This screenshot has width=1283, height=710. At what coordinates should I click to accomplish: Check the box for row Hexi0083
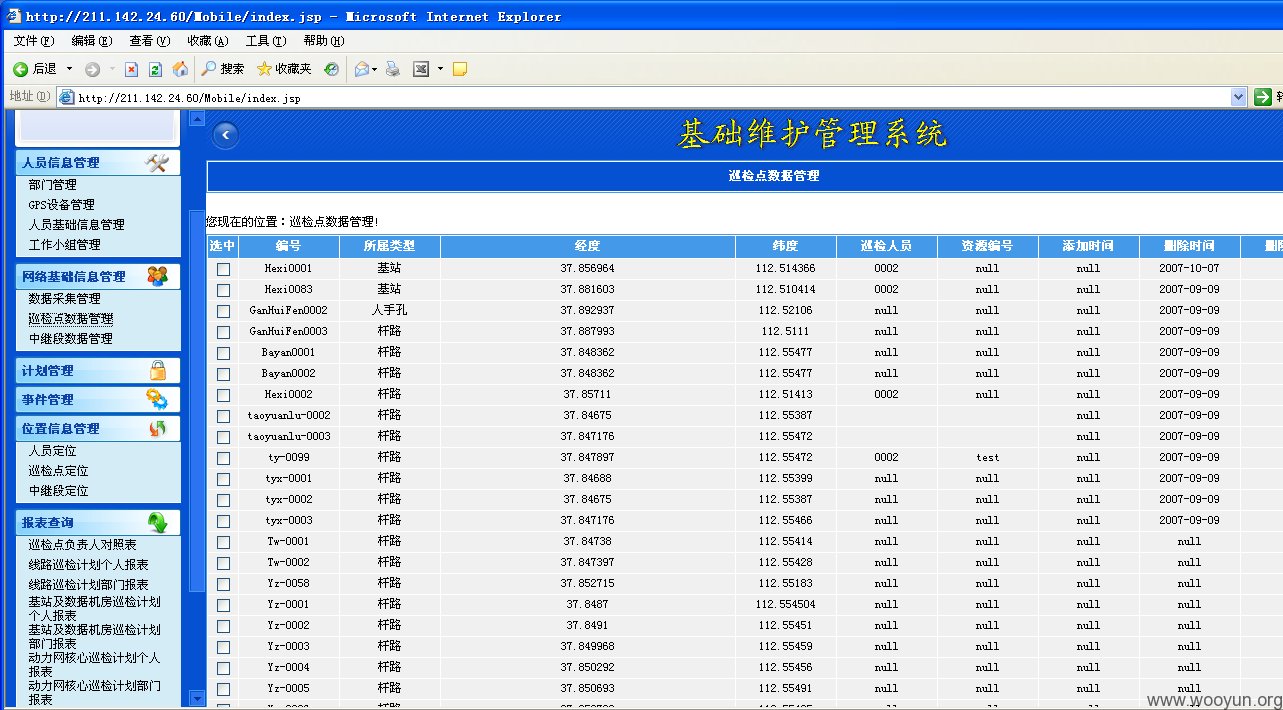coord(223,290)
